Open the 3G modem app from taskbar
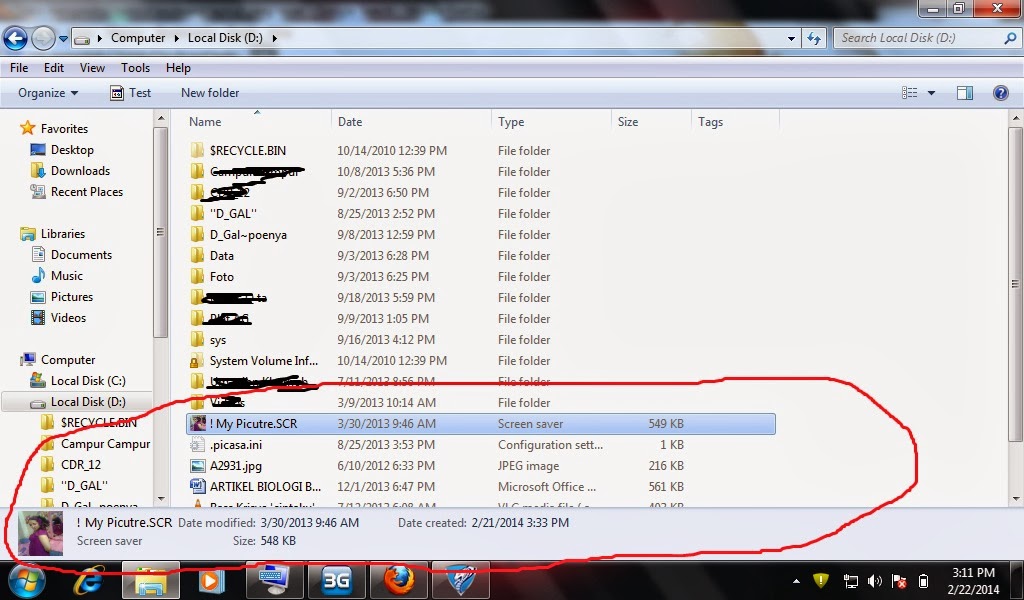This screenshot has width=1024, height=600. [x=337, y=578]
